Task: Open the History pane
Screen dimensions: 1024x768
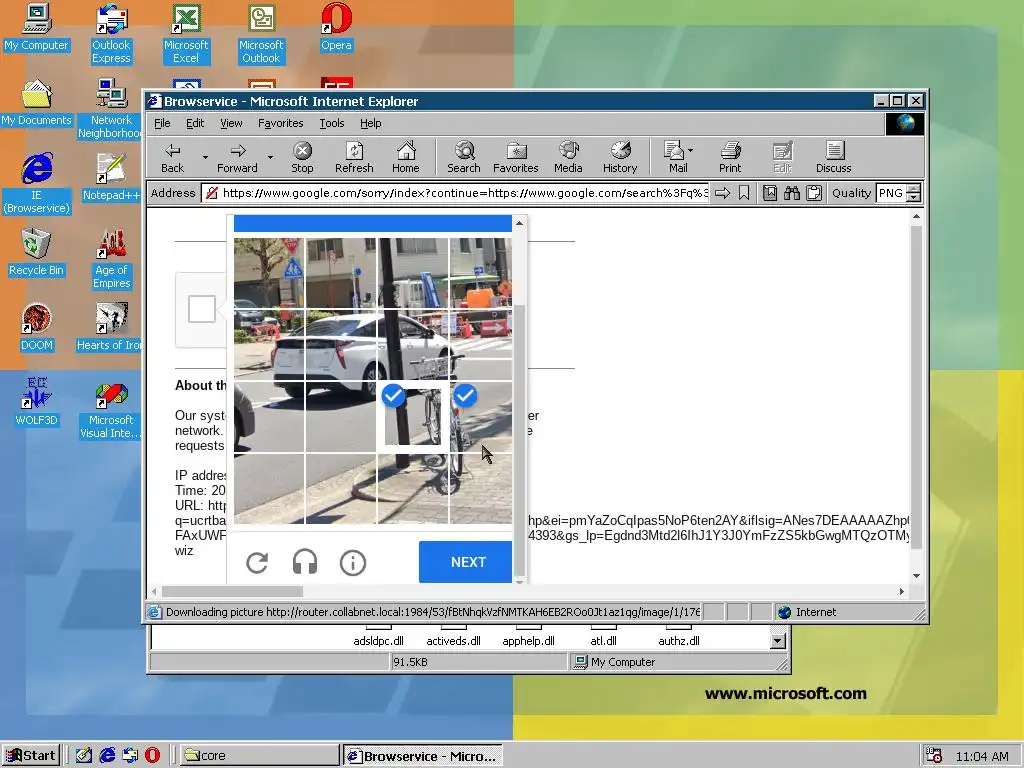Action: click(x=620, y=157)
